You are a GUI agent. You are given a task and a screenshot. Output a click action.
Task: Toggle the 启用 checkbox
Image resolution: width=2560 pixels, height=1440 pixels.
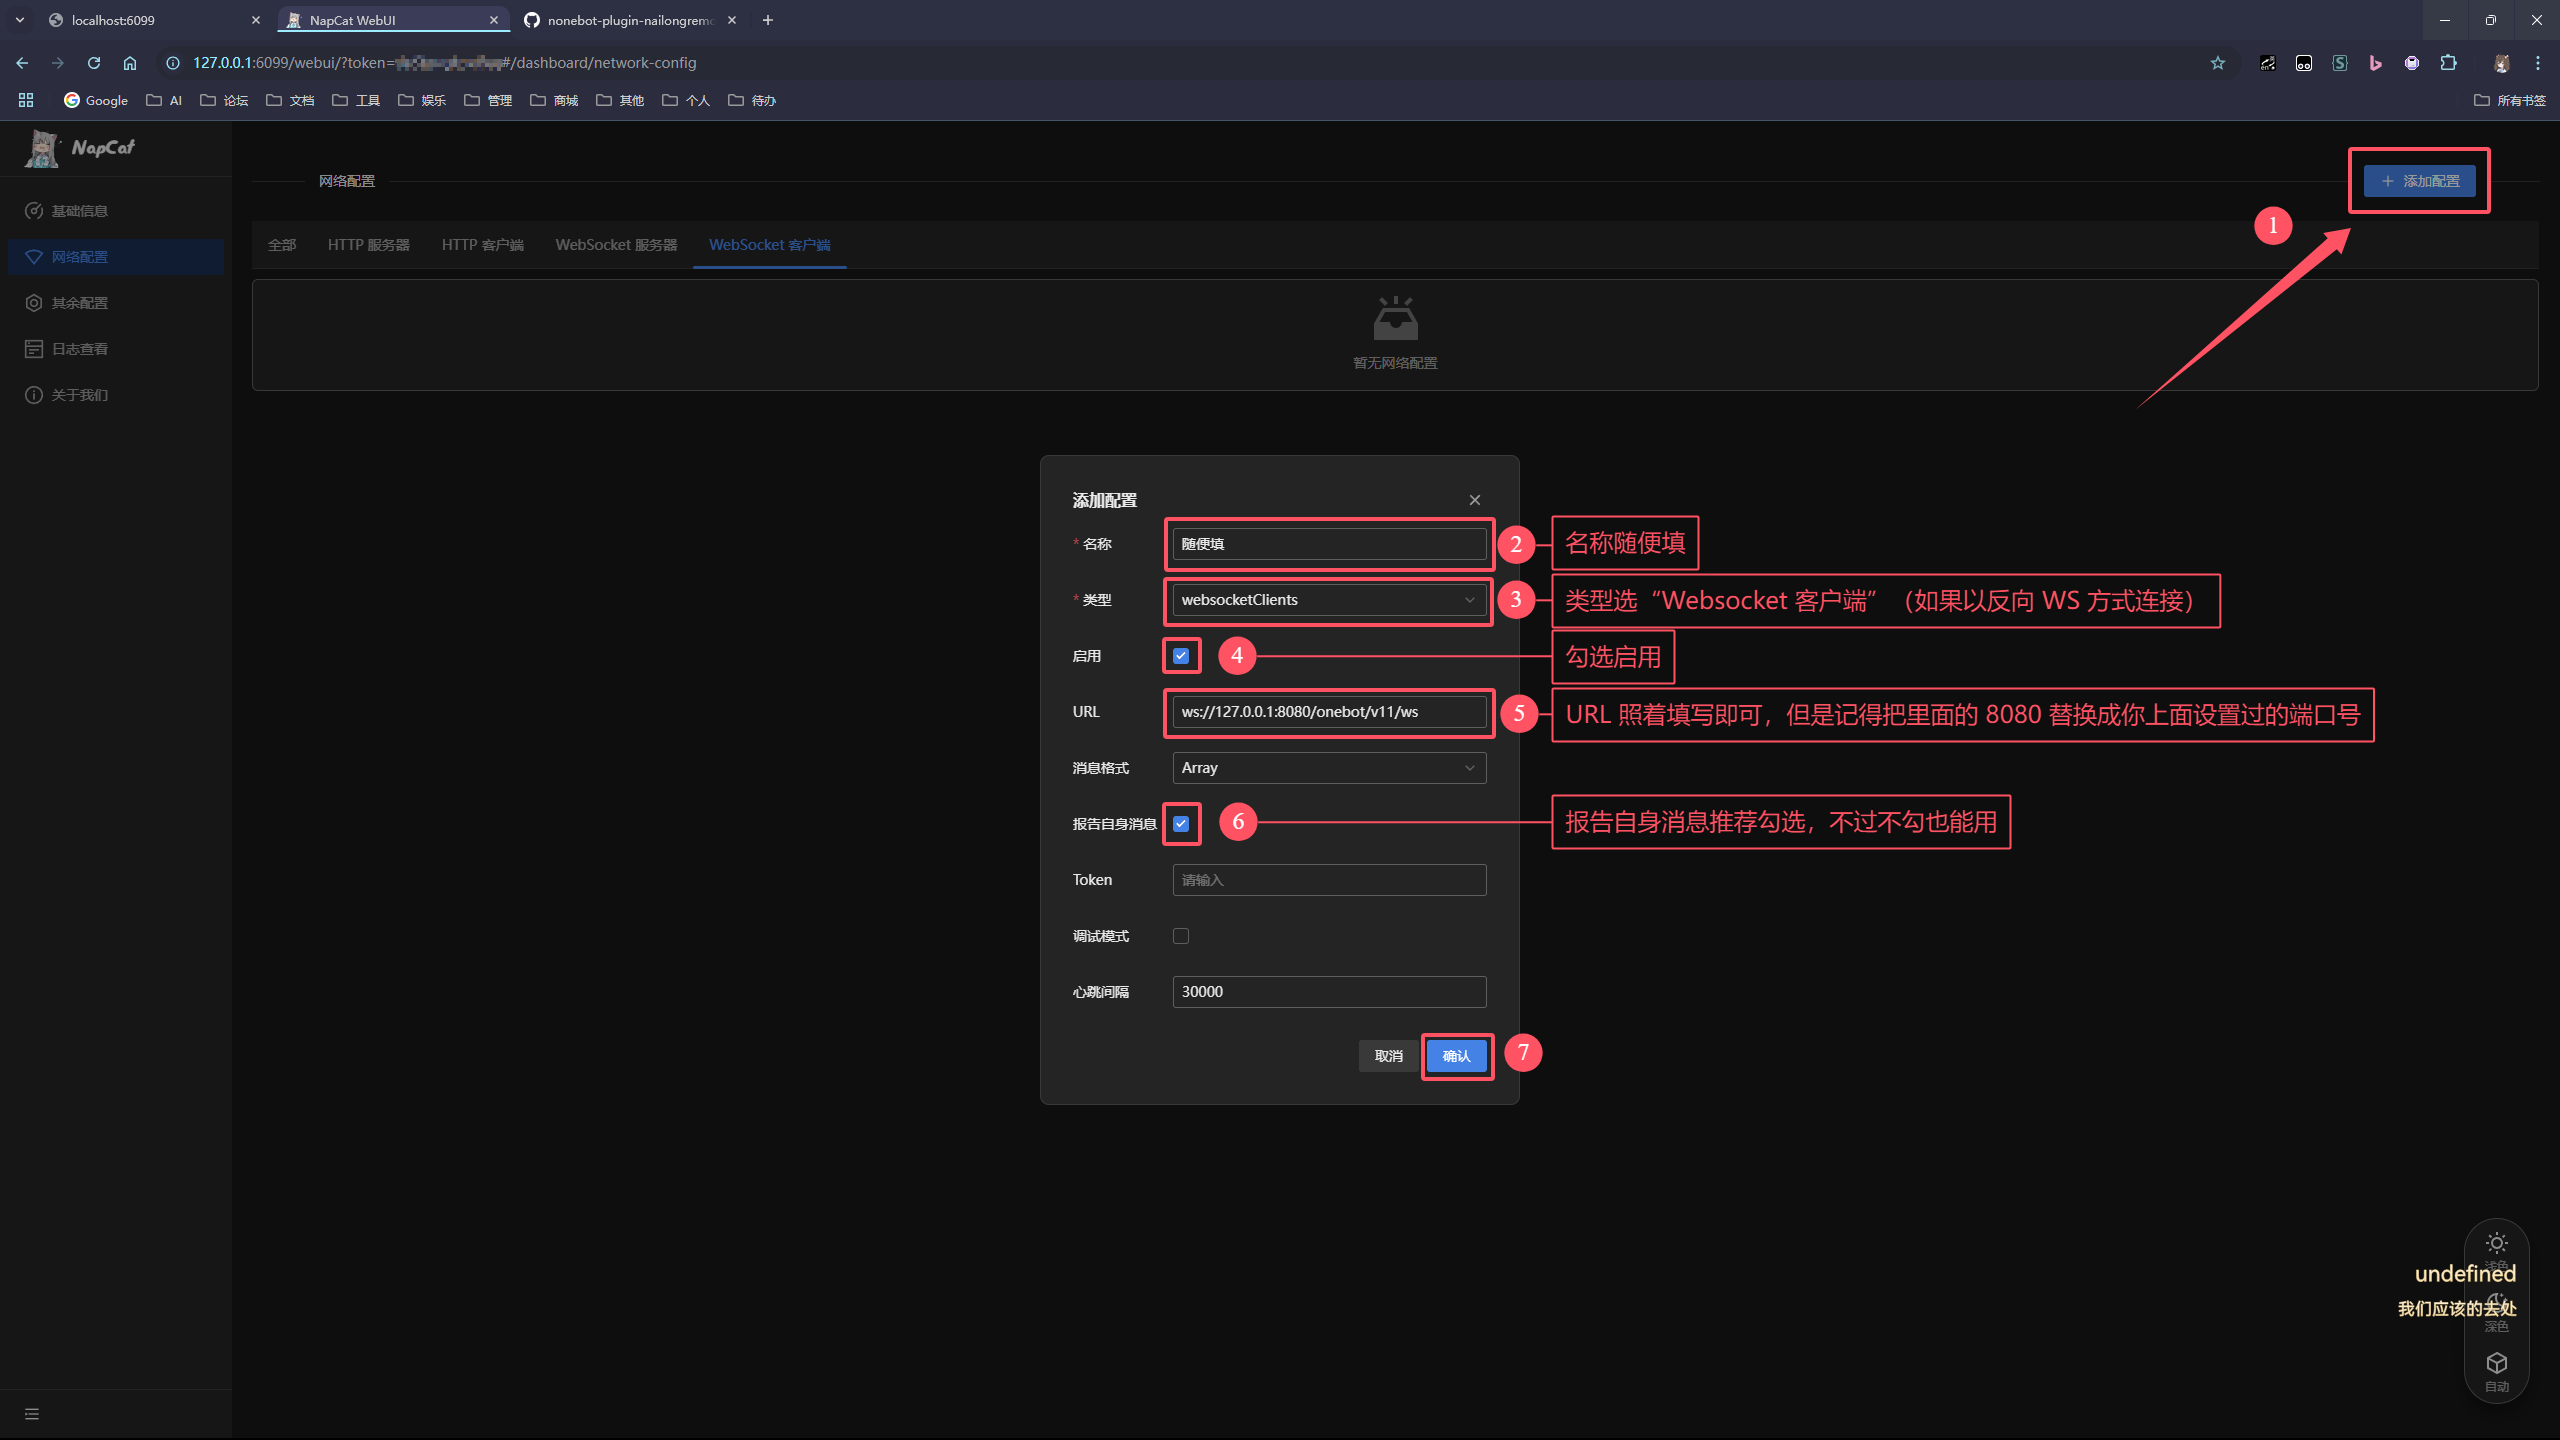pyautogui.click(x=1181, y=656)
